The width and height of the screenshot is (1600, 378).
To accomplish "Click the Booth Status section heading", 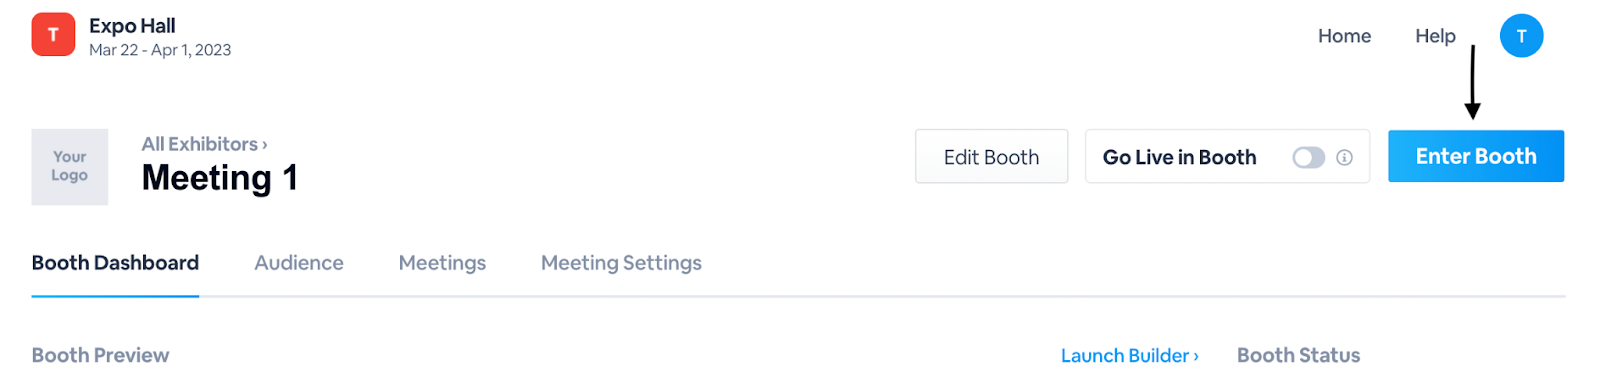I will coord(1298,355).
